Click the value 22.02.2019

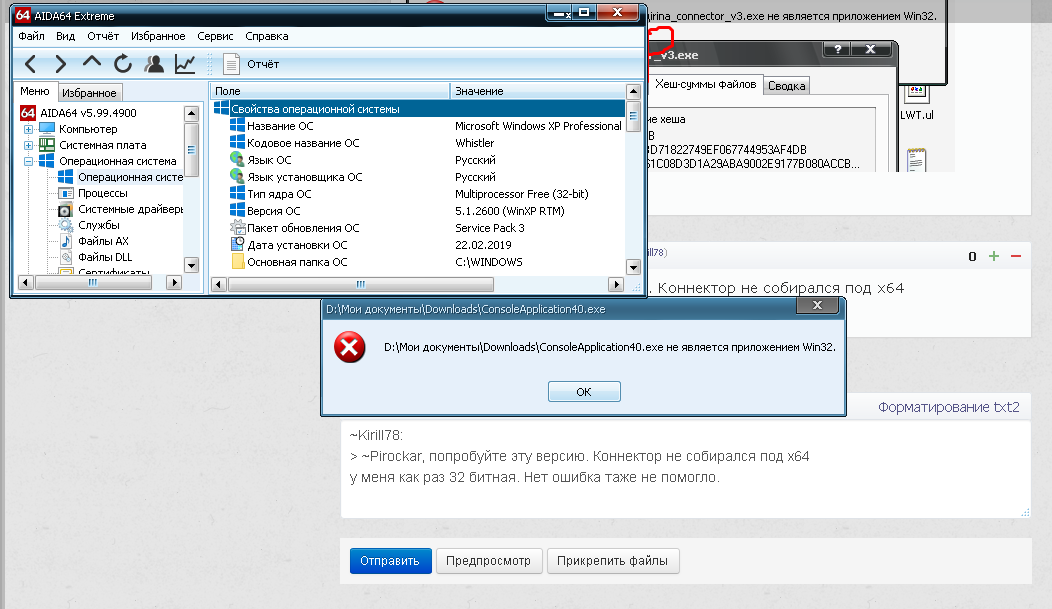tap(483, 245)
